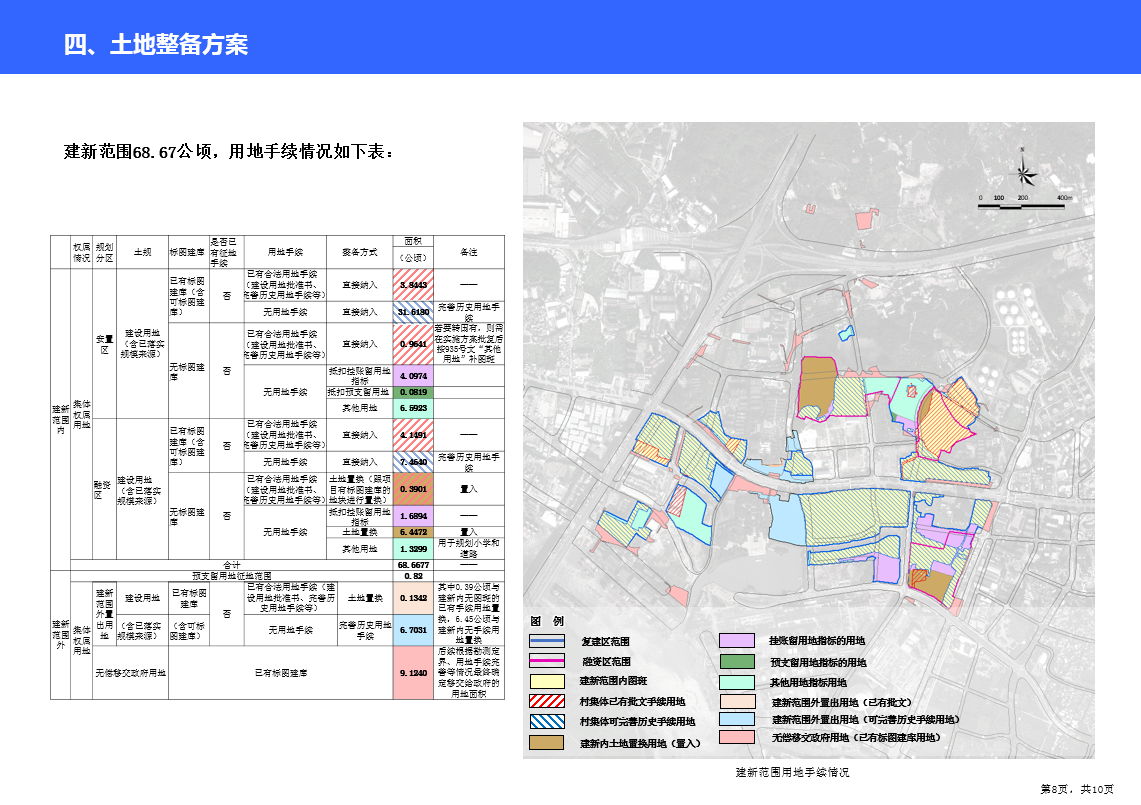Image resolution: width=1141 pixels, height=805 pixels.
Task: Click the red hatched 村集体已有批文手续用地 legend symbol
Action: click(548, 701)
